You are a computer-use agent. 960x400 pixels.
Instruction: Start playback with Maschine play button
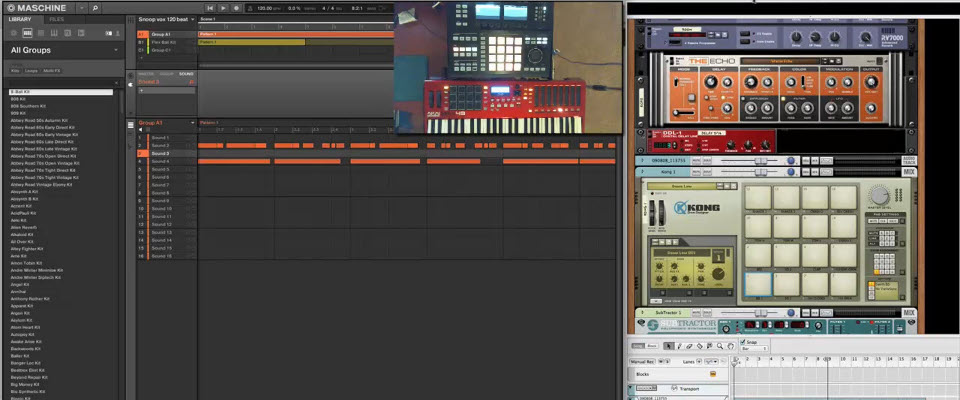point(223,8)
